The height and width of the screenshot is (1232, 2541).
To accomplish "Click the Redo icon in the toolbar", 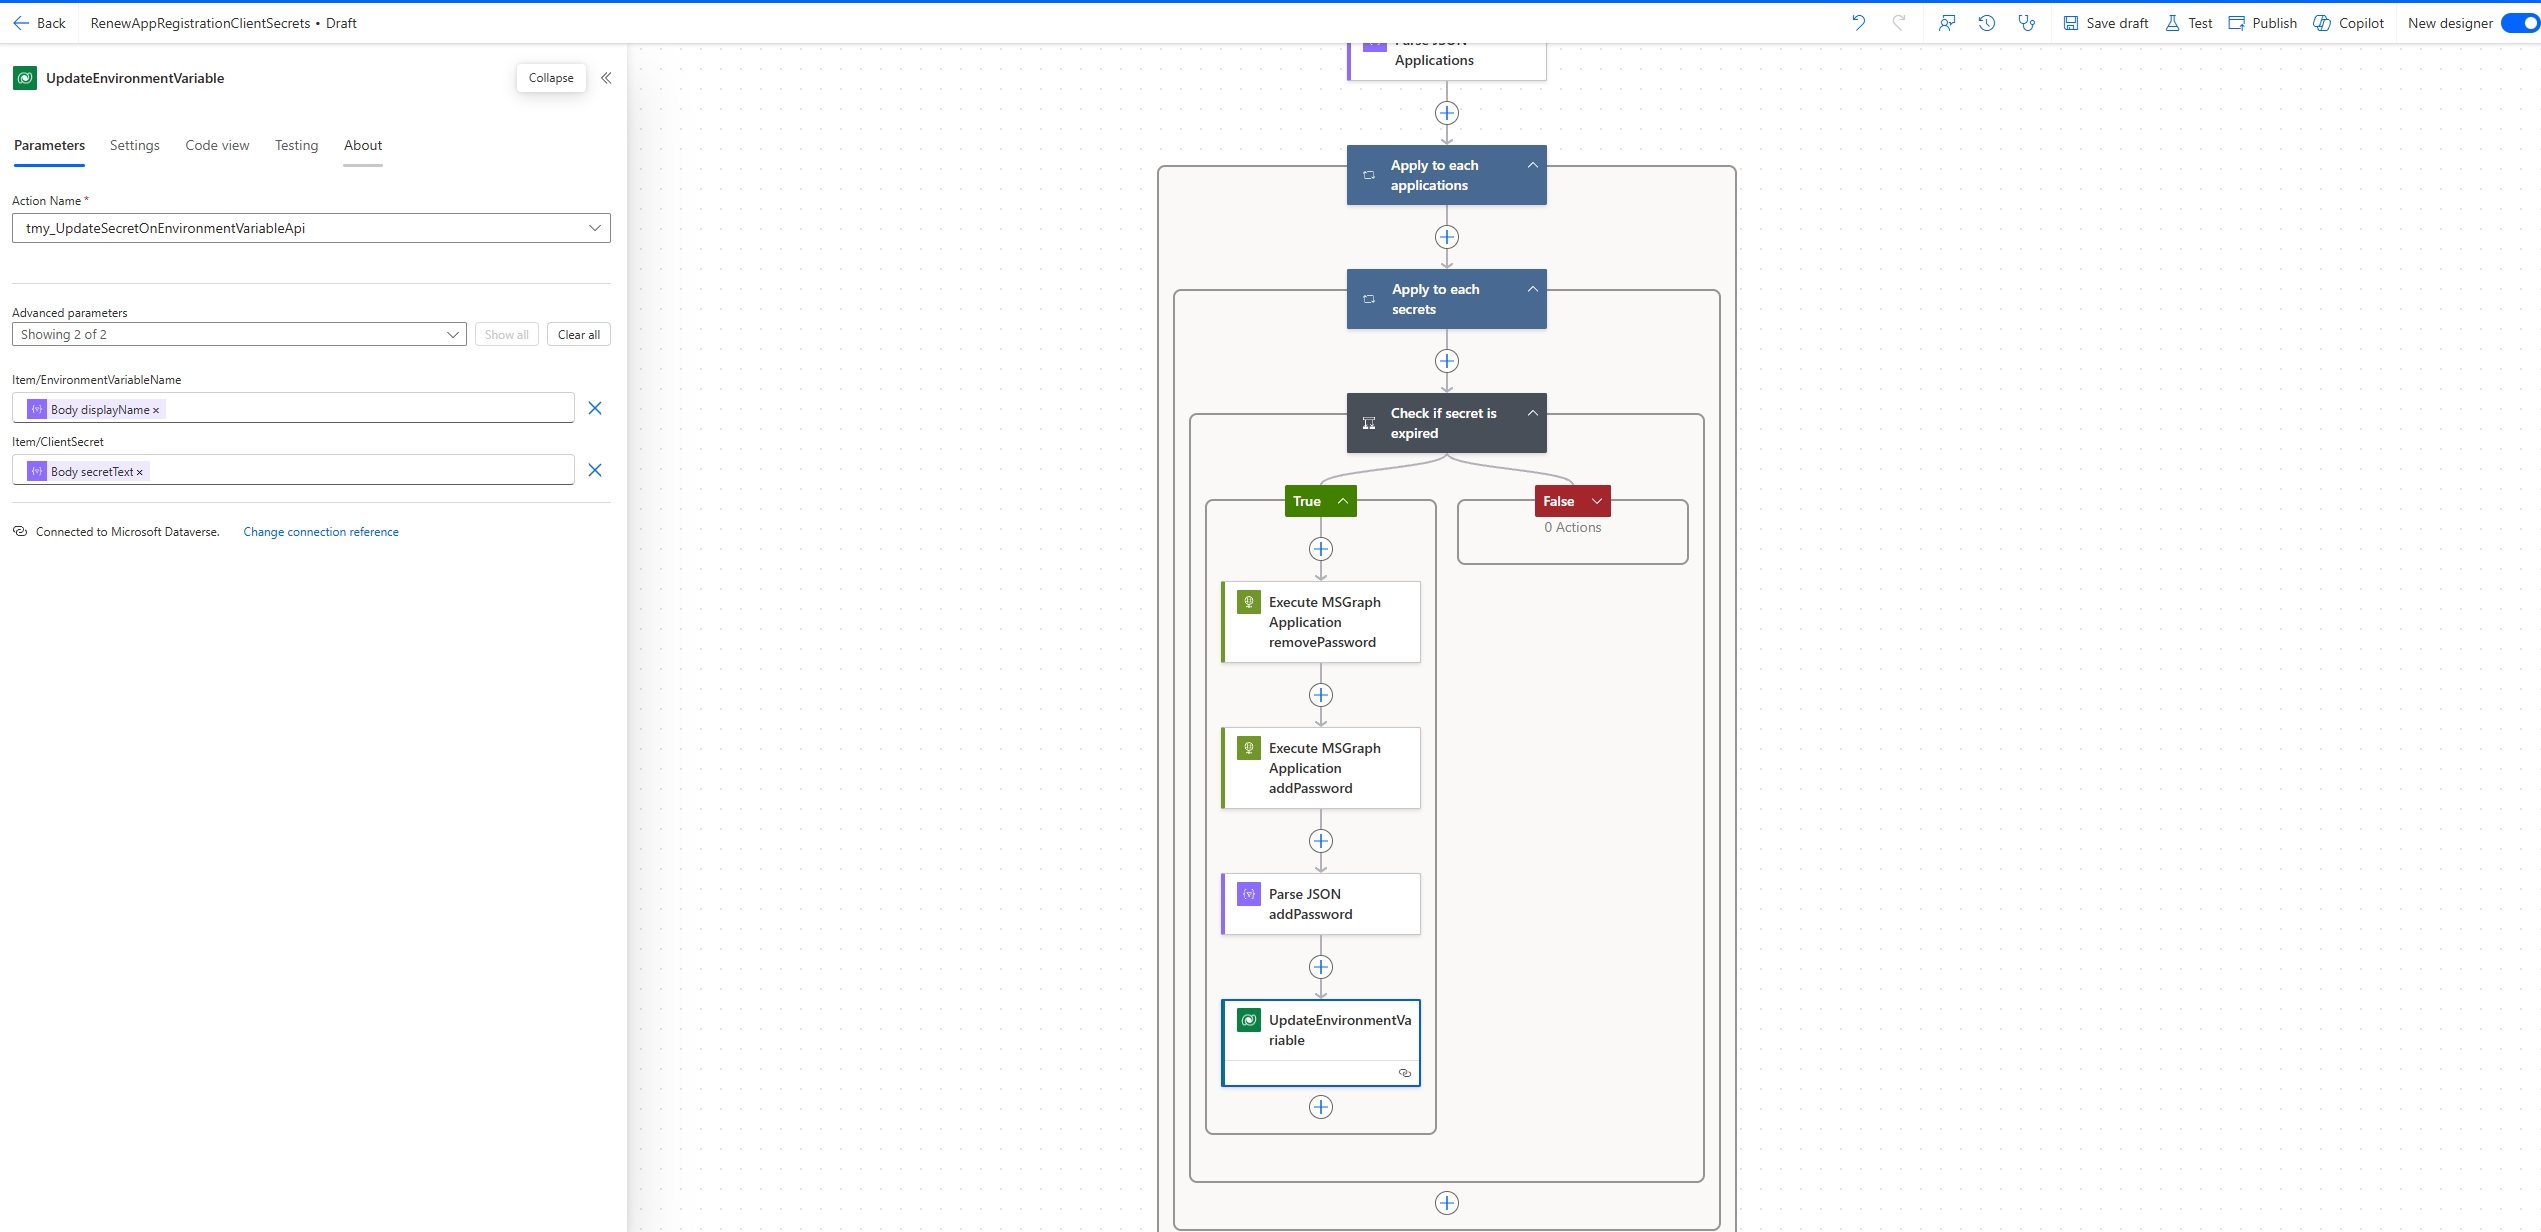I will click(1898, 23).
